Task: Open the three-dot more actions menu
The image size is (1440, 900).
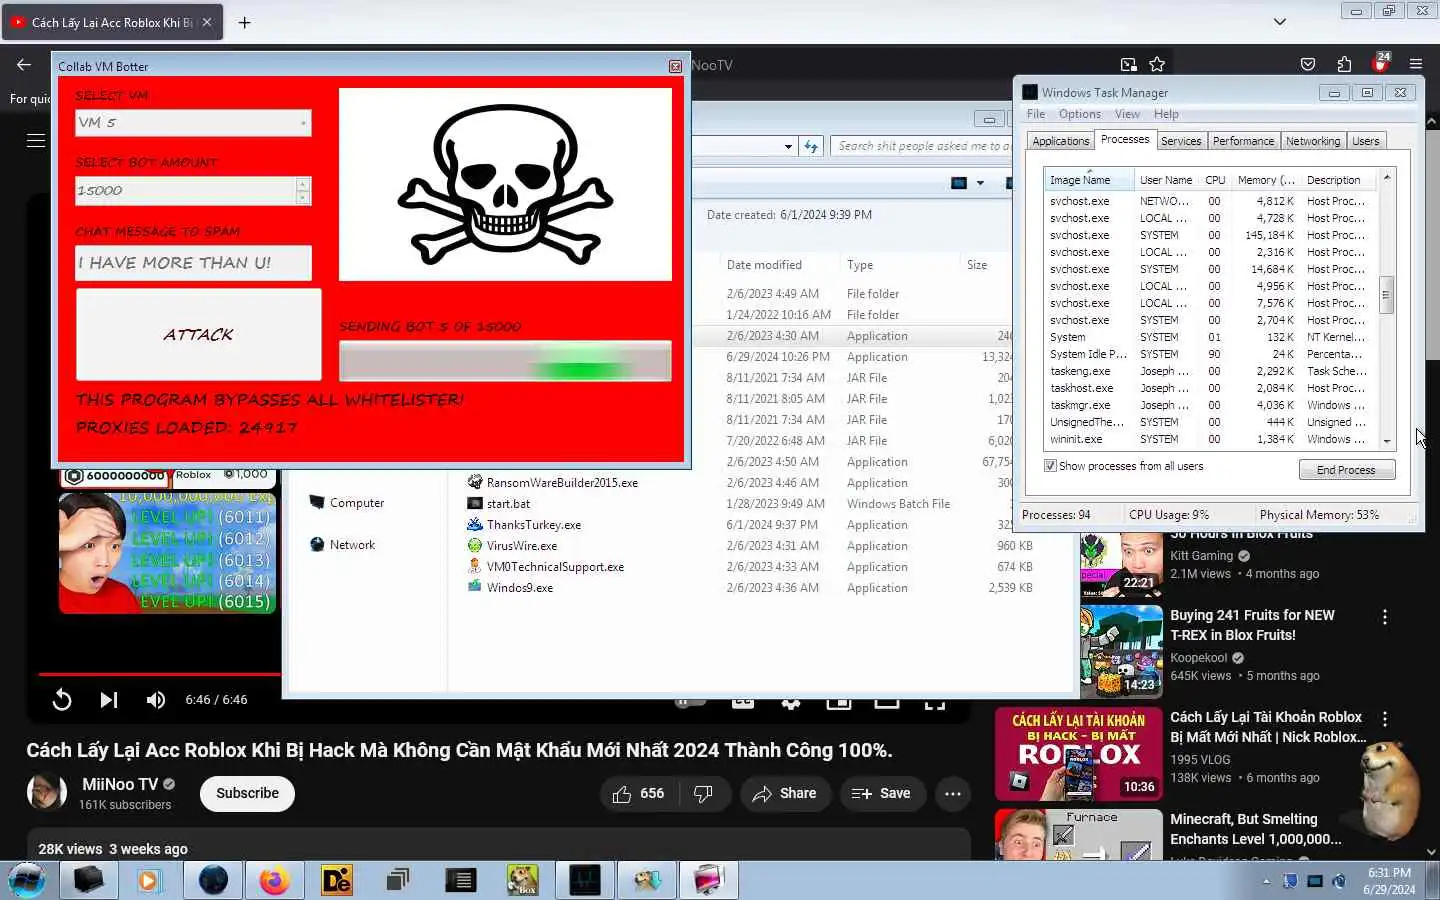Action: (953, 794)
